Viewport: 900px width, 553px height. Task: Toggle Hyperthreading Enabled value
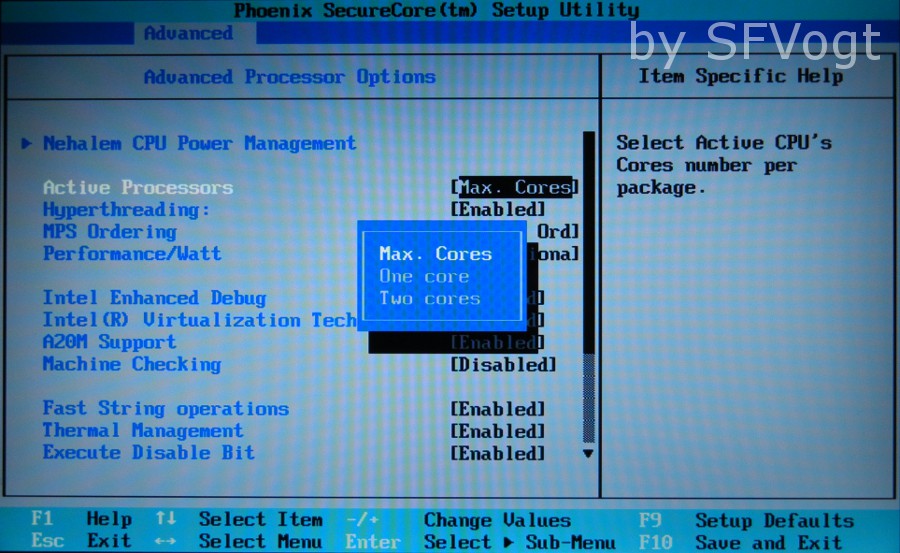pyautogui.click(x=498, y=209)
